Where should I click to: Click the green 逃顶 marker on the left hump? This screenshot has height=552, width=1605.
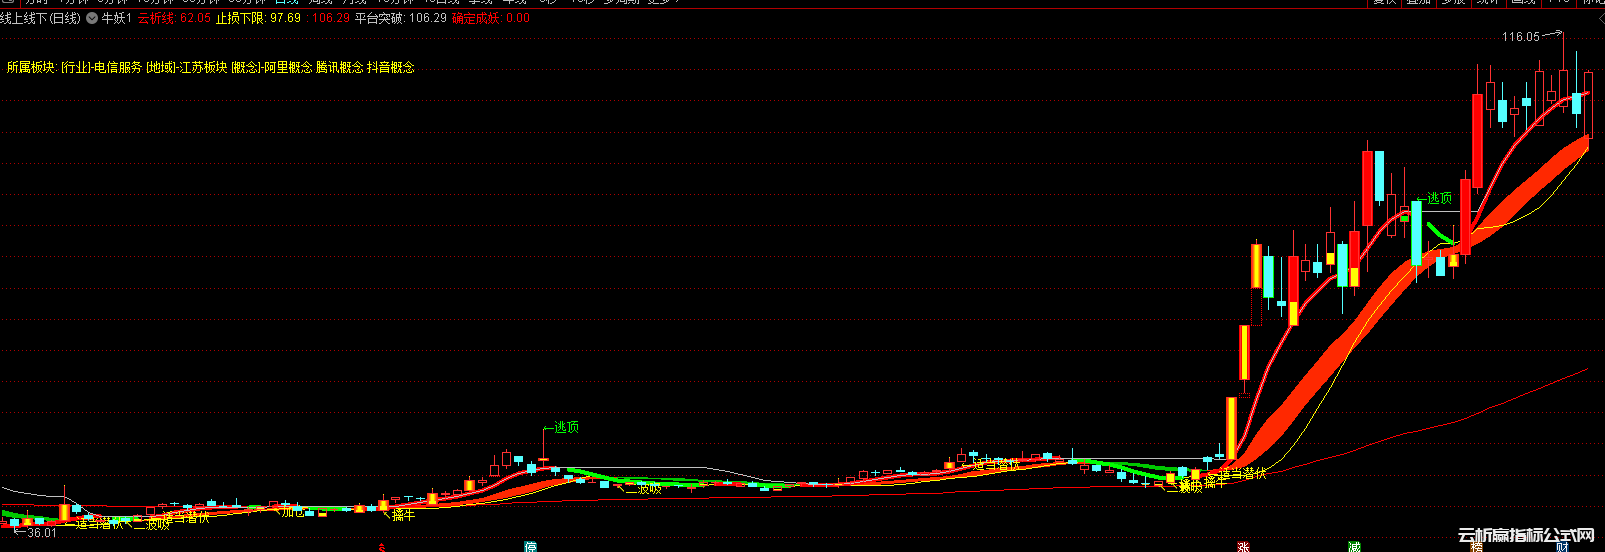coord(566,427)
